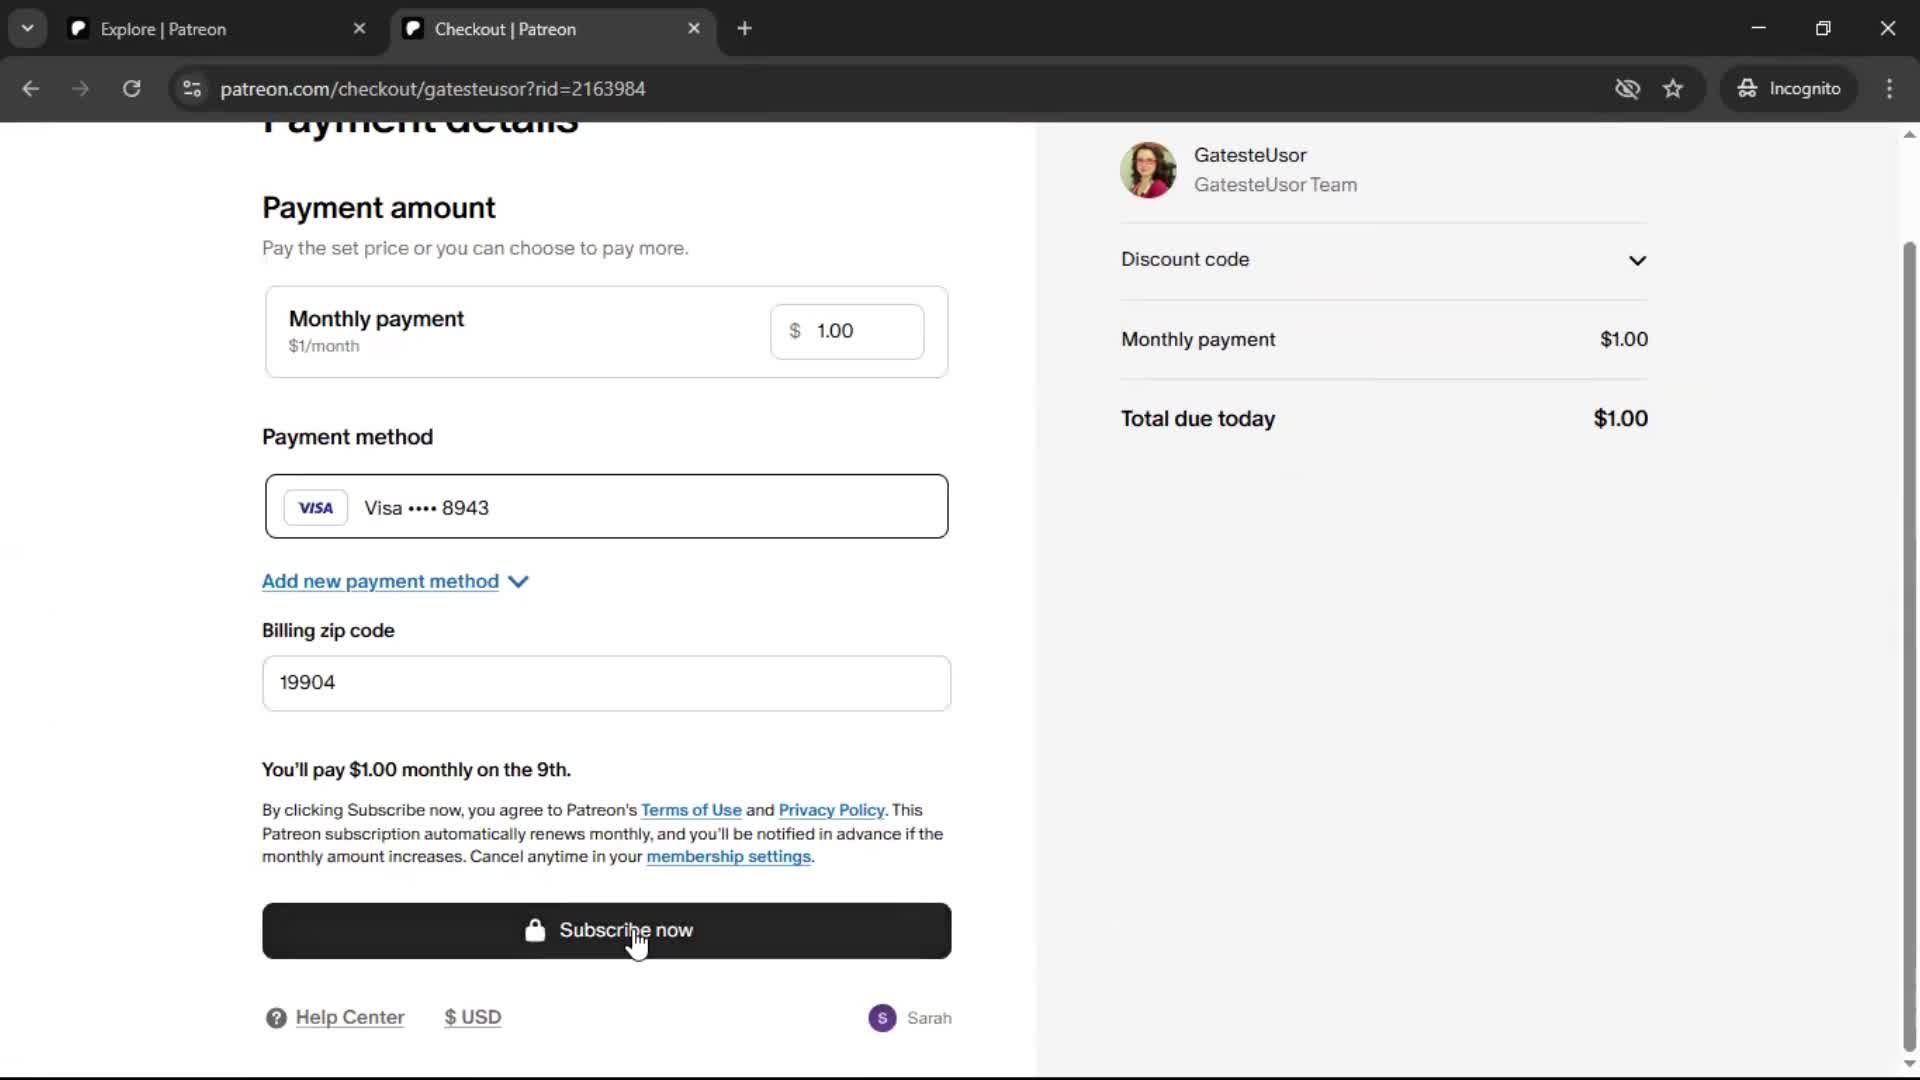The height and width of the screenshot is (1080, 1920).
Task: Click the Incognito indicator
Action: point(1789,89)
